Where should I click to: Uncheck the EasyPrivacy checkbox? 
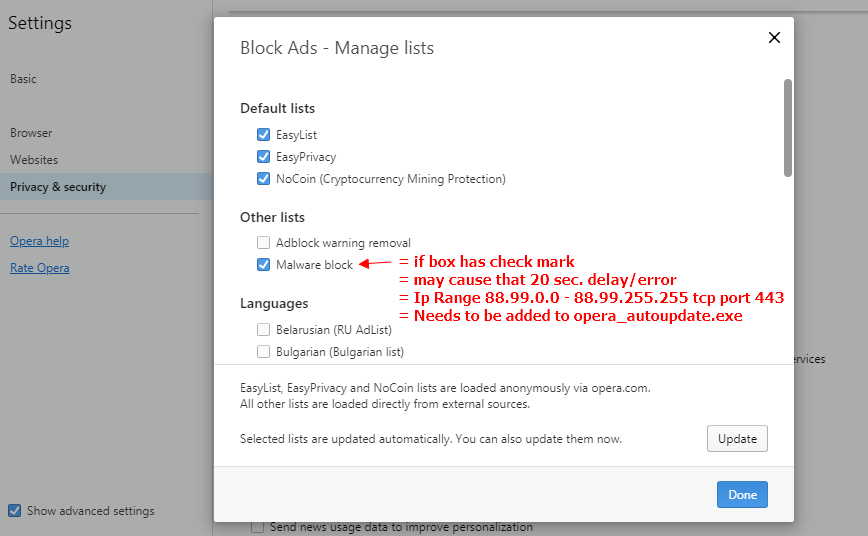coord(264,157)
